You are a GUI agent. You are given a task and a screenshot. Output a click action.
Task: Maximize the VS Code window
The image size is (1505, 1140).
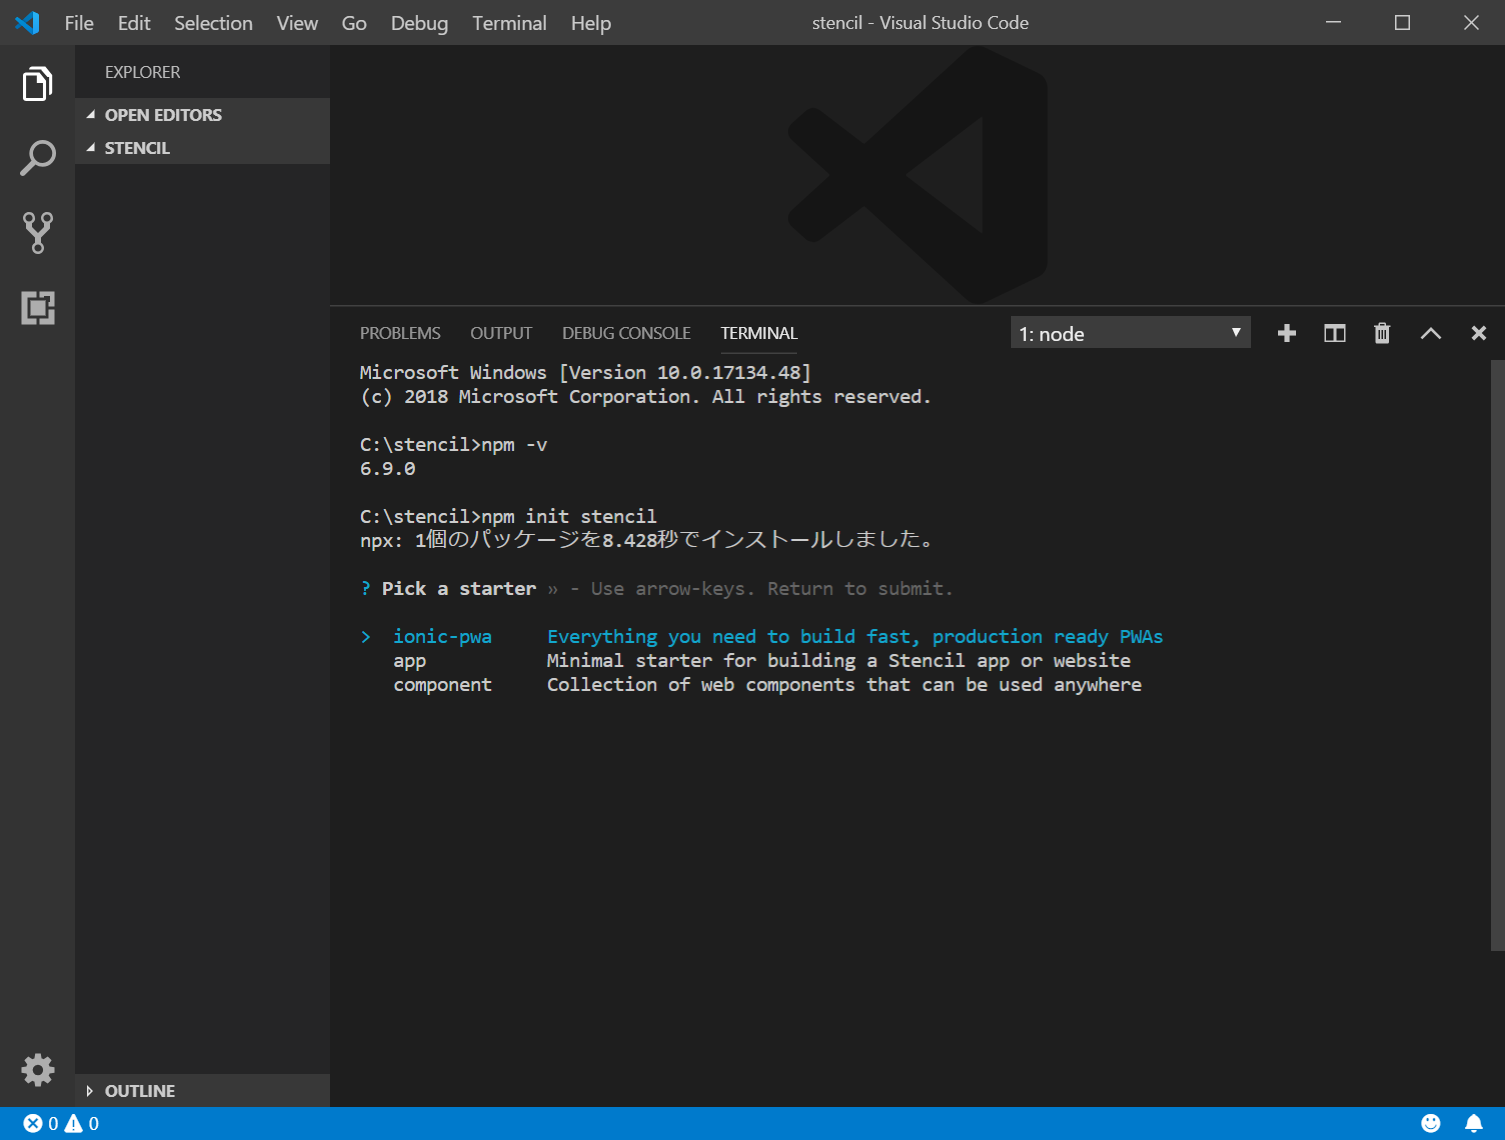click(1402, 22)
